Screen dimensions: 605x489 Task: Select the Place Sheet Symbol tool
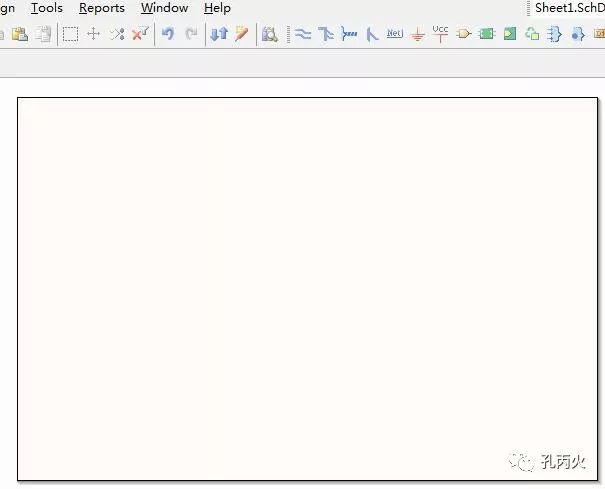pos(486,34)
